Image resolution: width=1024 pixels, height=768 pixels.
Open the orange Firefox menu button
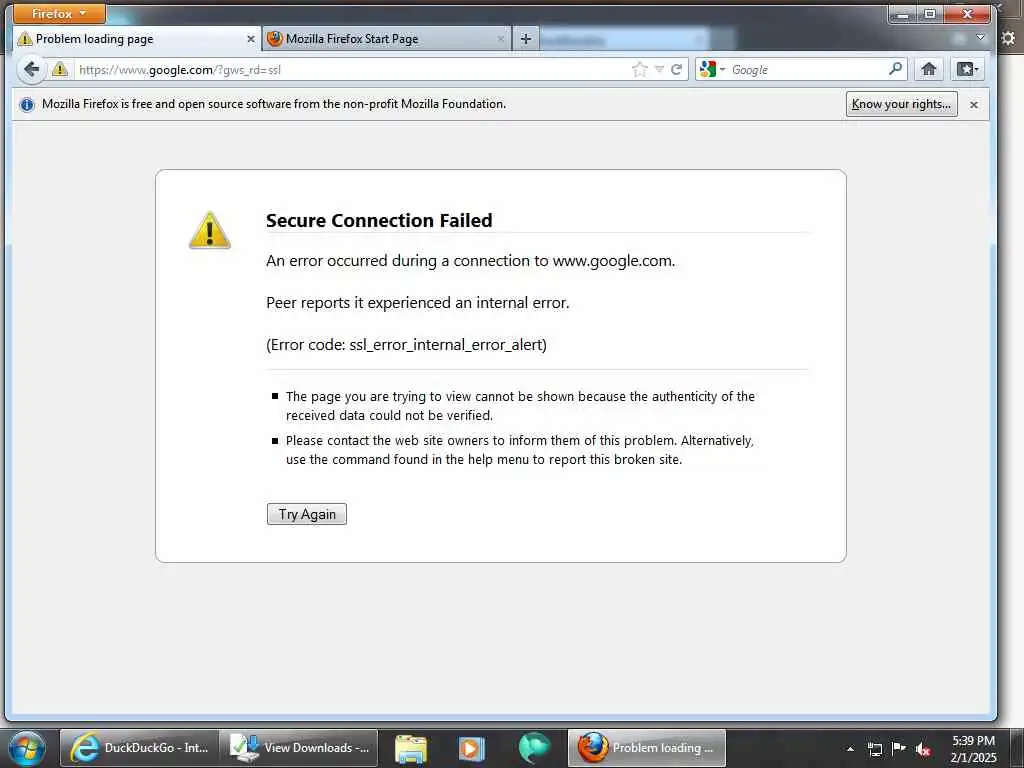coord(59,13)
